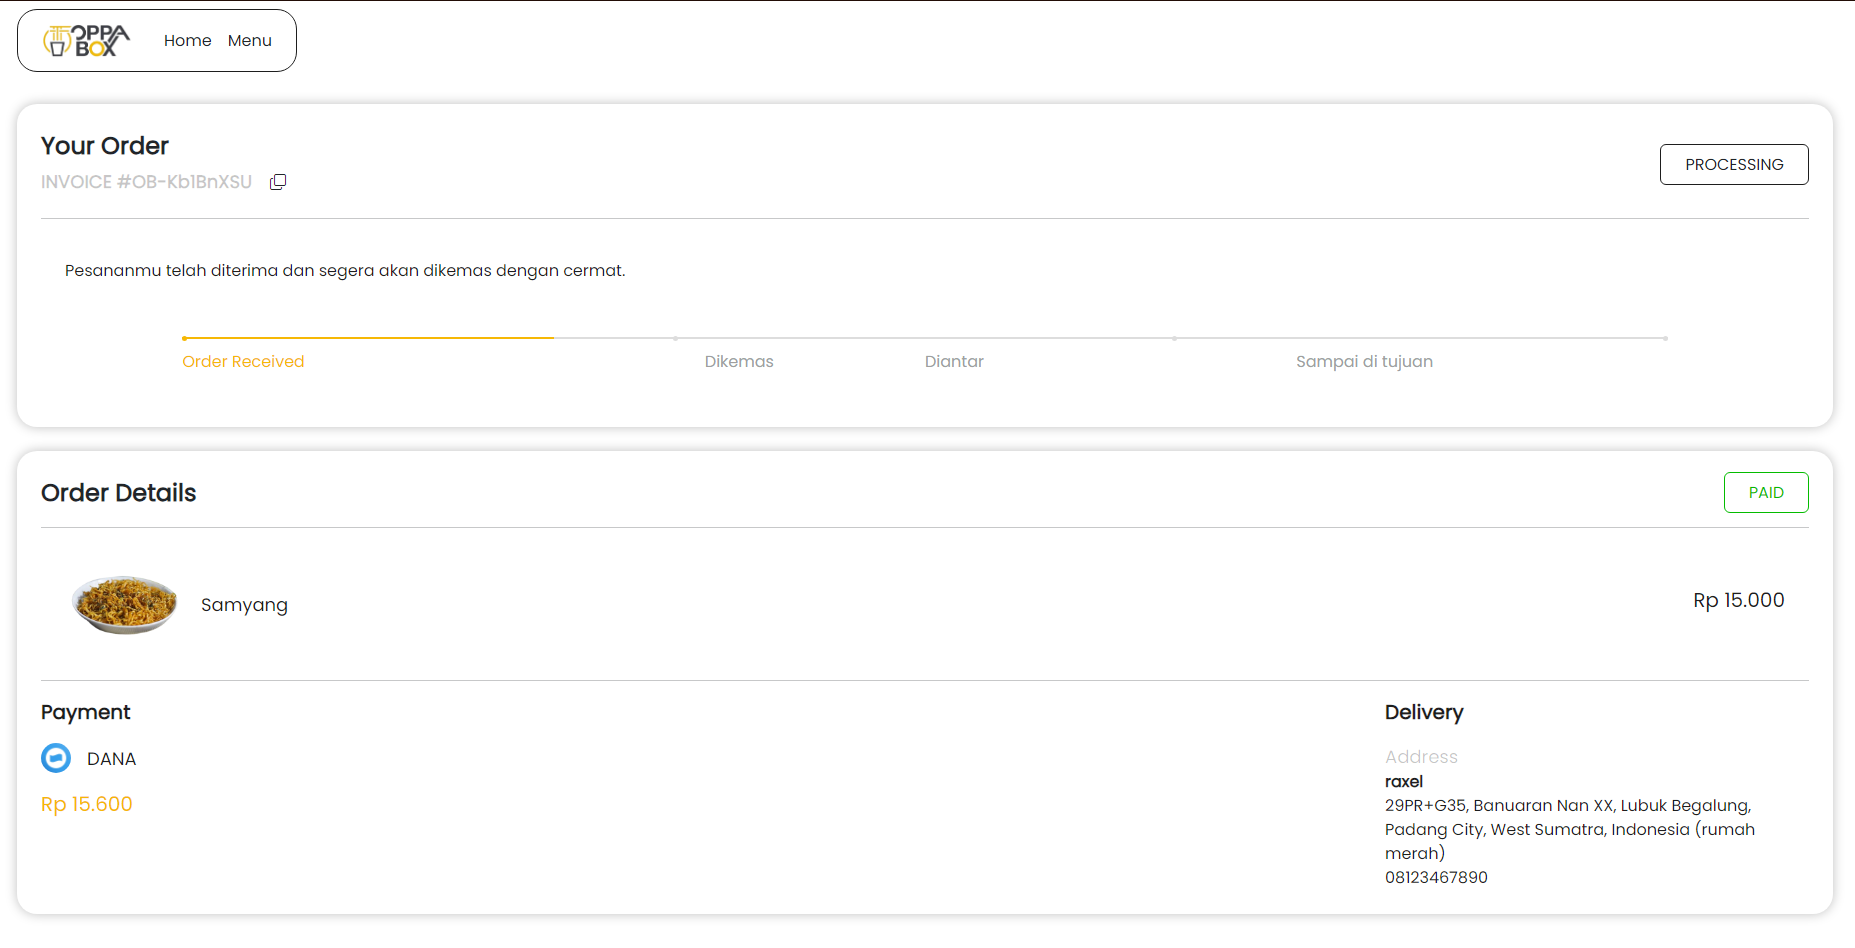Click the DANA payment method label

(x=111, y=759)
